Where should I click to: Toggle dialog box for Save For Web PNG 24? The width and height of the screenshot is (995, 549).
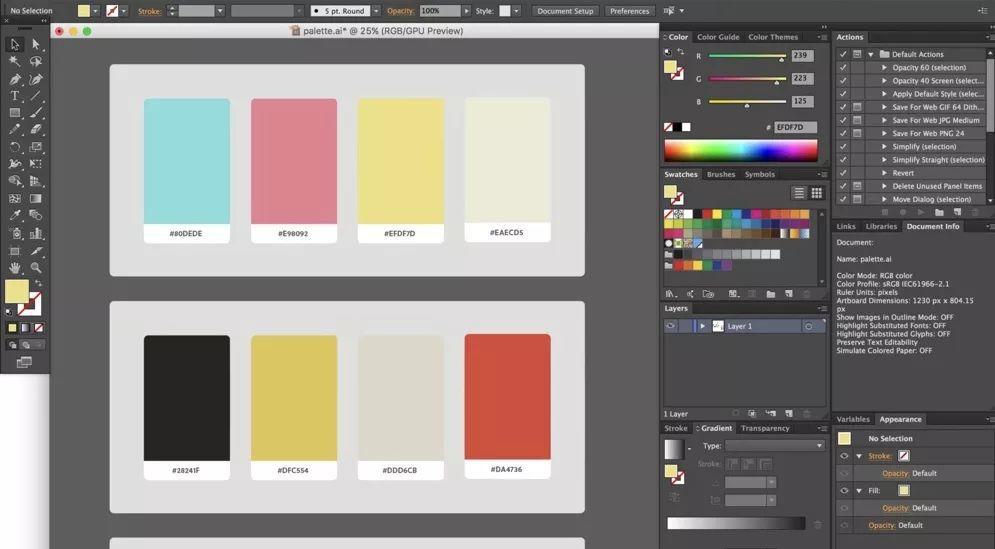857,133
